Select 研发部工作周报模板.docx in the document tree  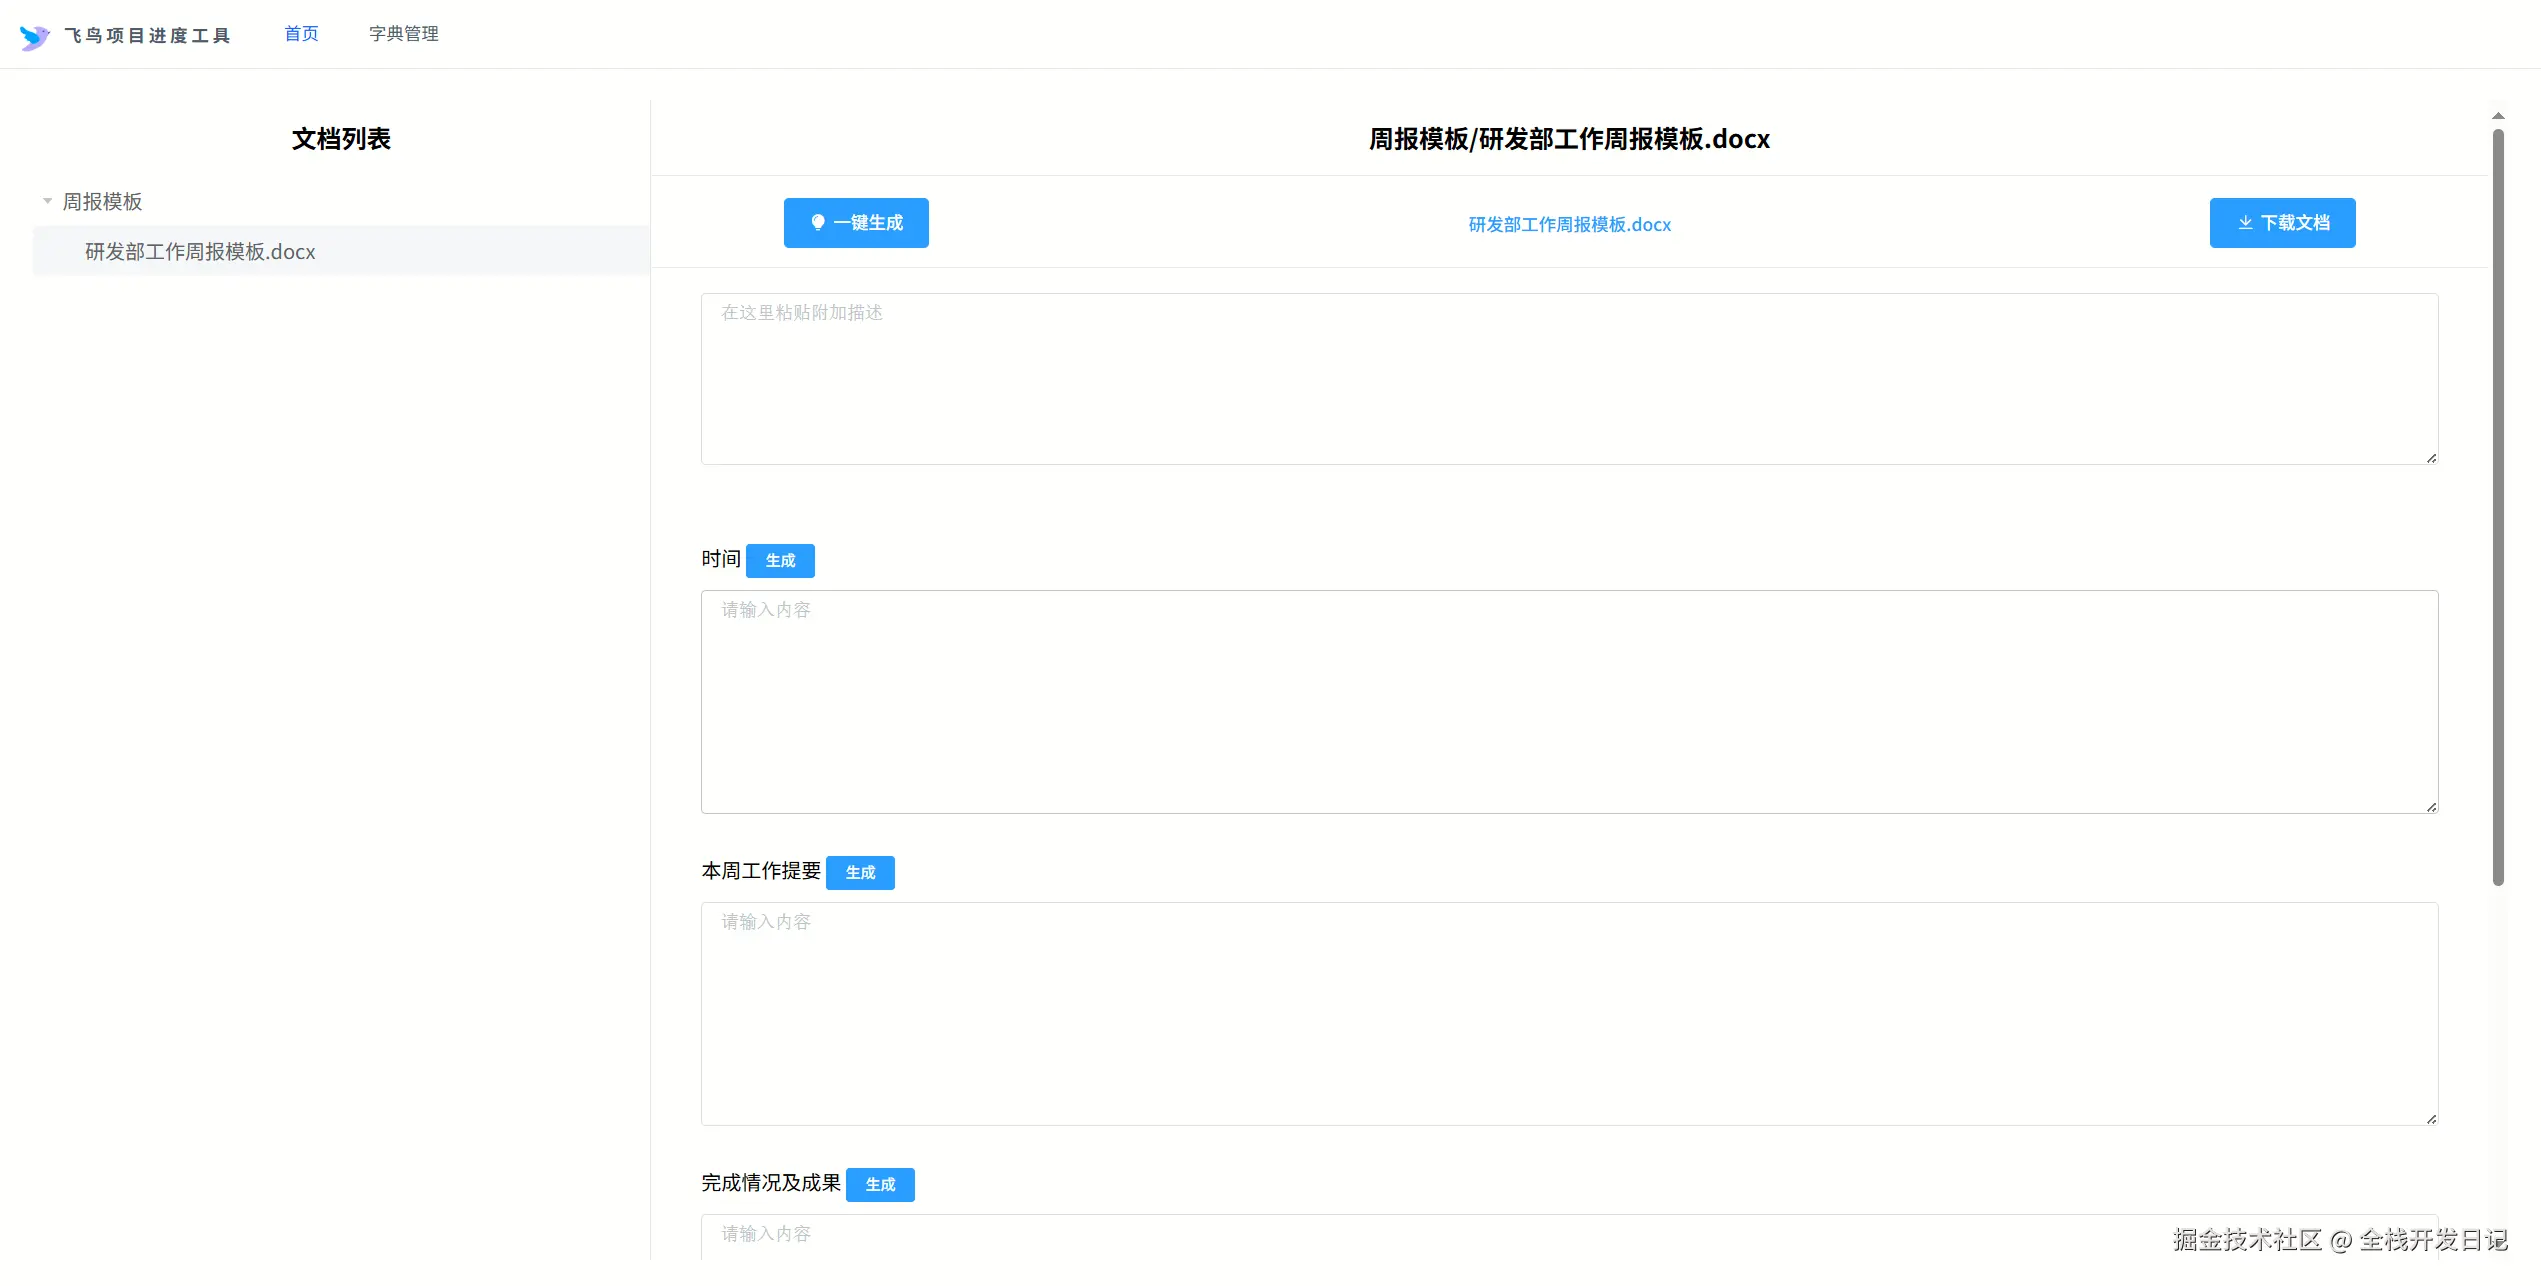coord(200,251)
